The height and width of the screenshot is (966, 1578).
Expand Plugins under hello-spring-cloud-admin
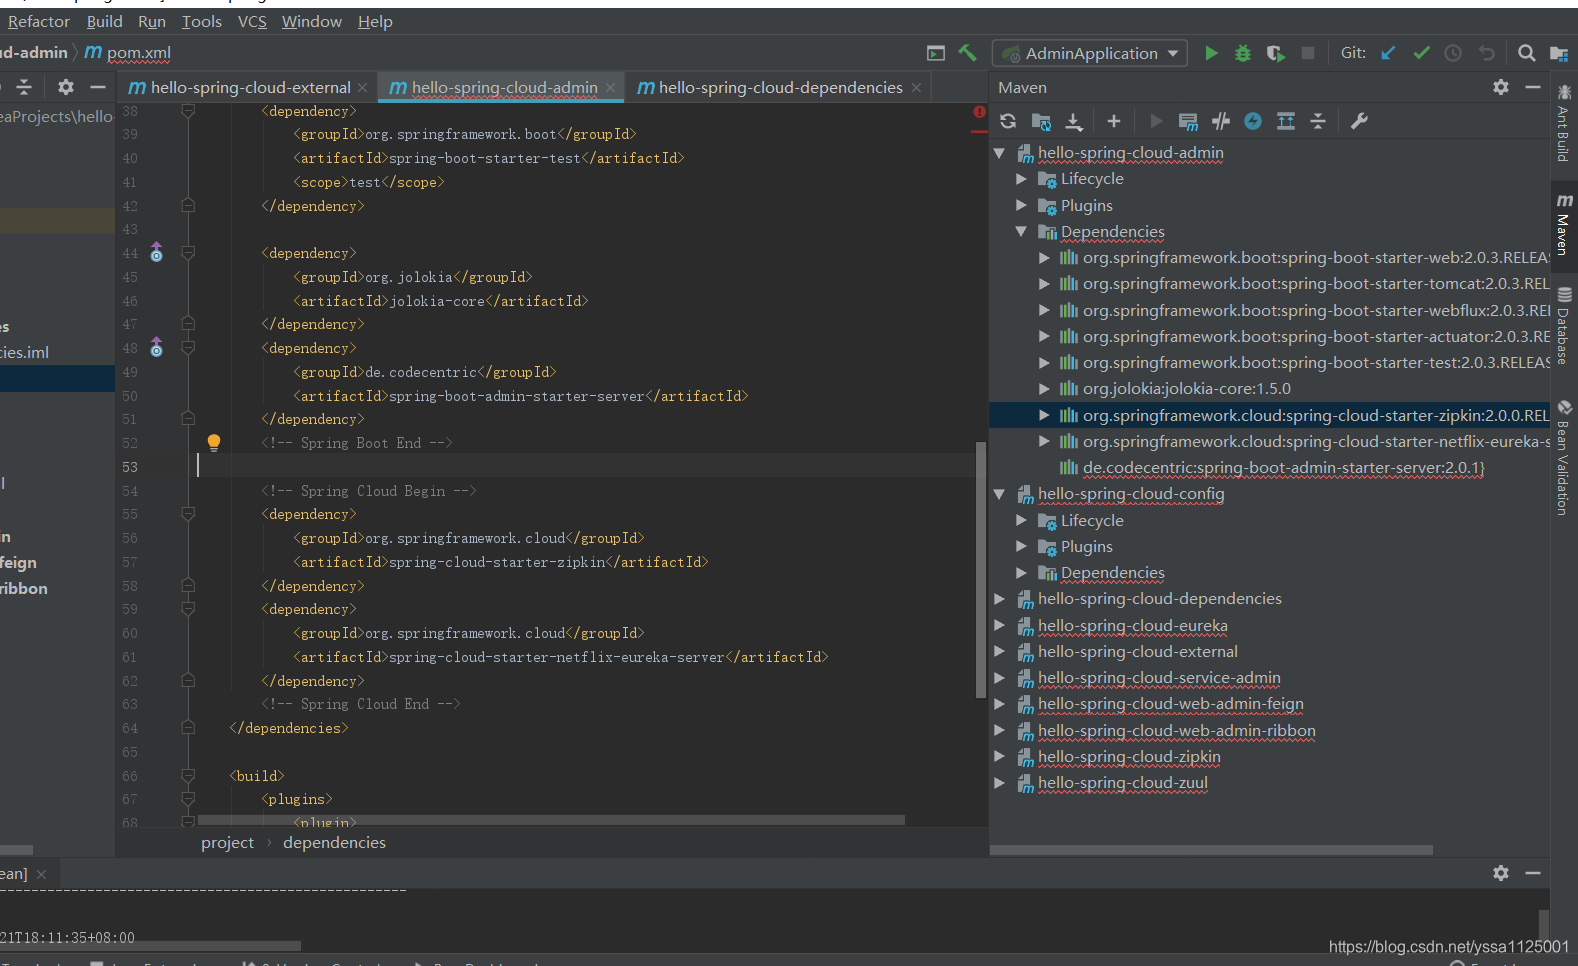click(x=1021, y=205)
